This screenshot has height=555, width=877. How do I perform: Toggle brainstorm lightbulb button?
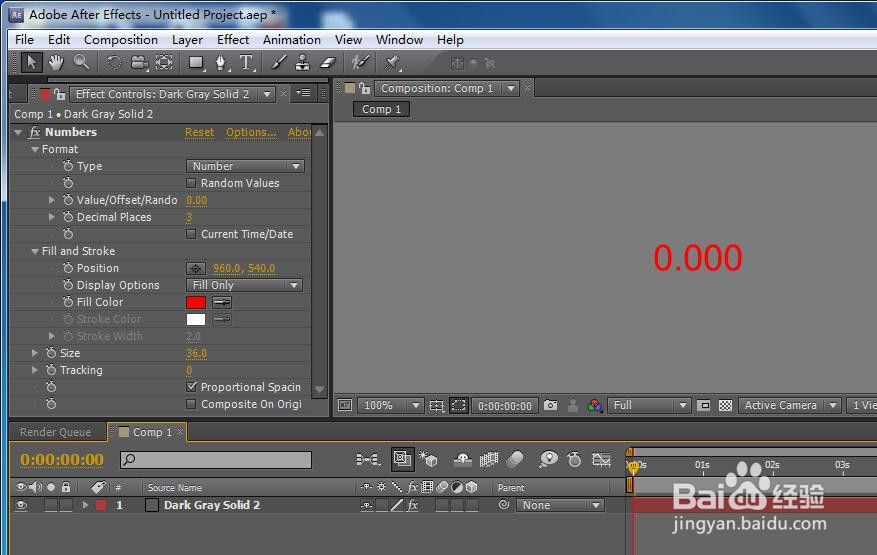coord(549,460)
